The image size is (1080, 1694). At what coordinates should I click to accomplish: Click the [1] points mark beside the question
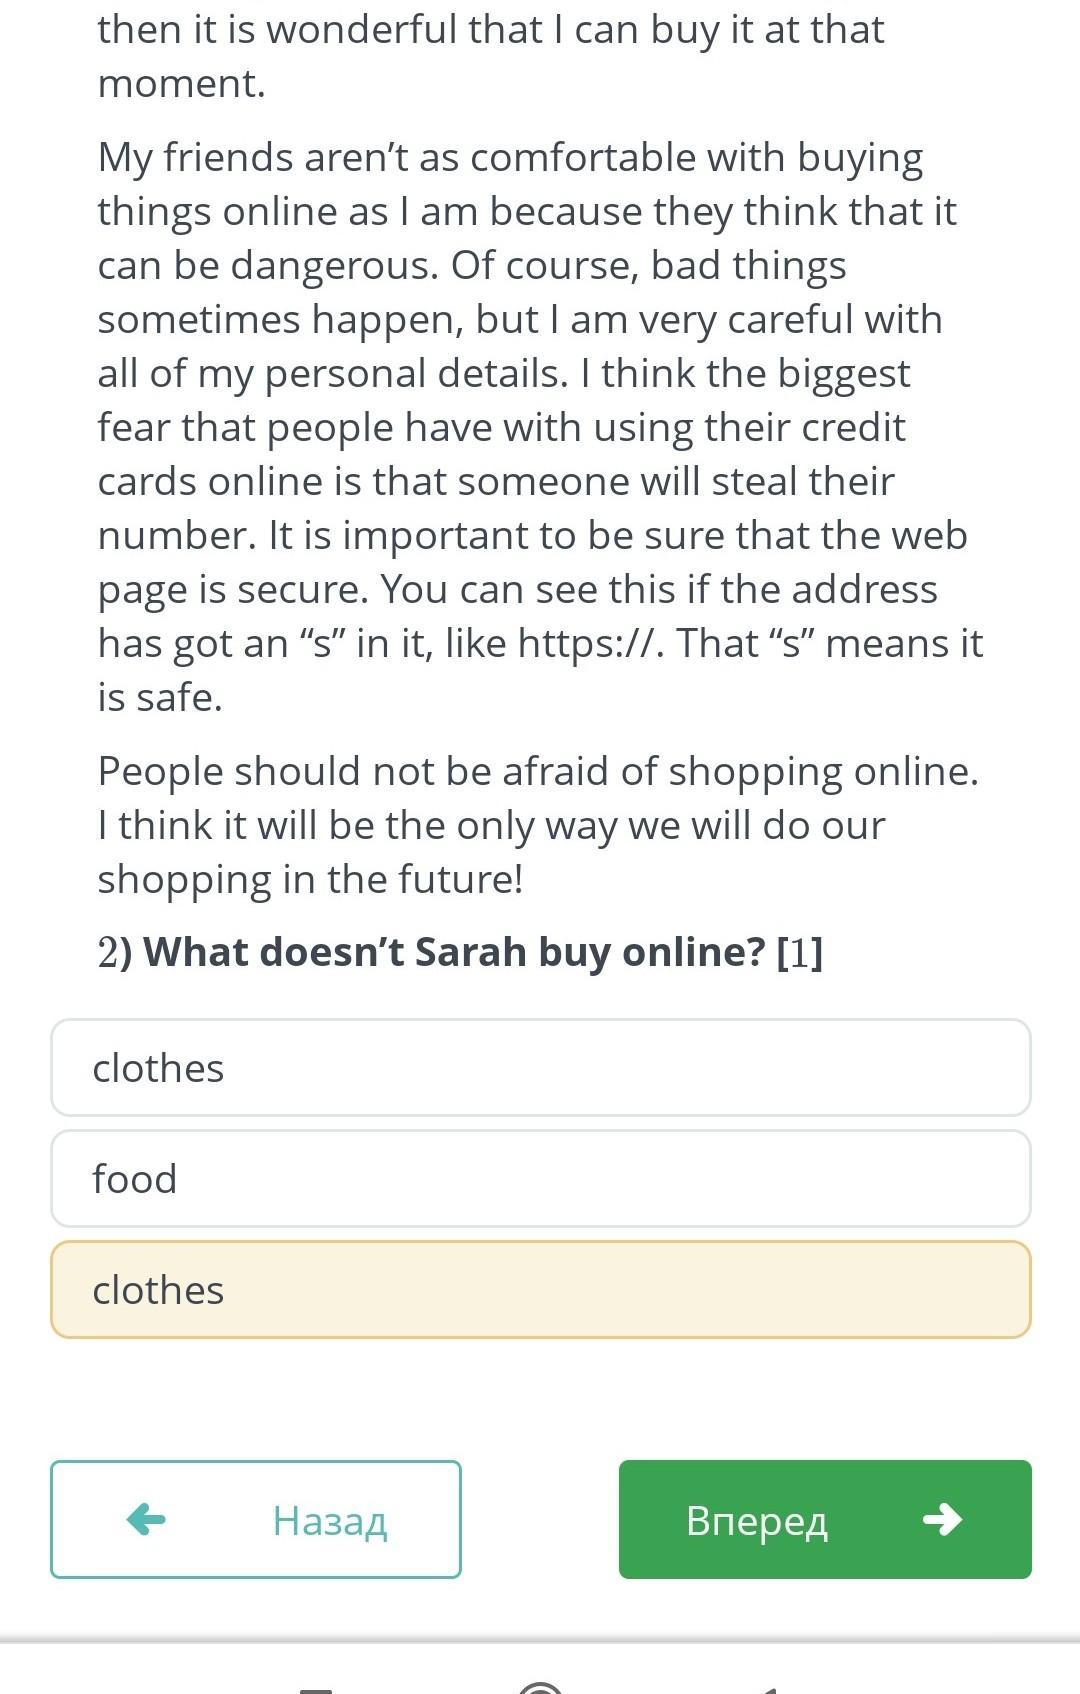point(800,952)
